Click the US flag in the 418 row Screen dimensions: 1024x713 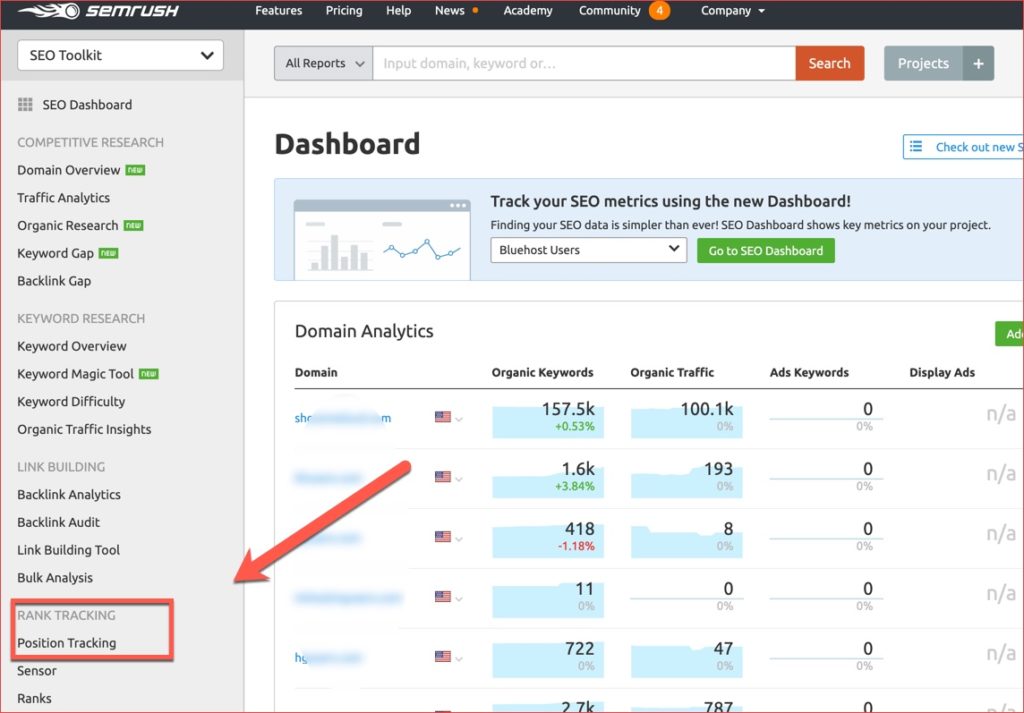coord(443,537)
